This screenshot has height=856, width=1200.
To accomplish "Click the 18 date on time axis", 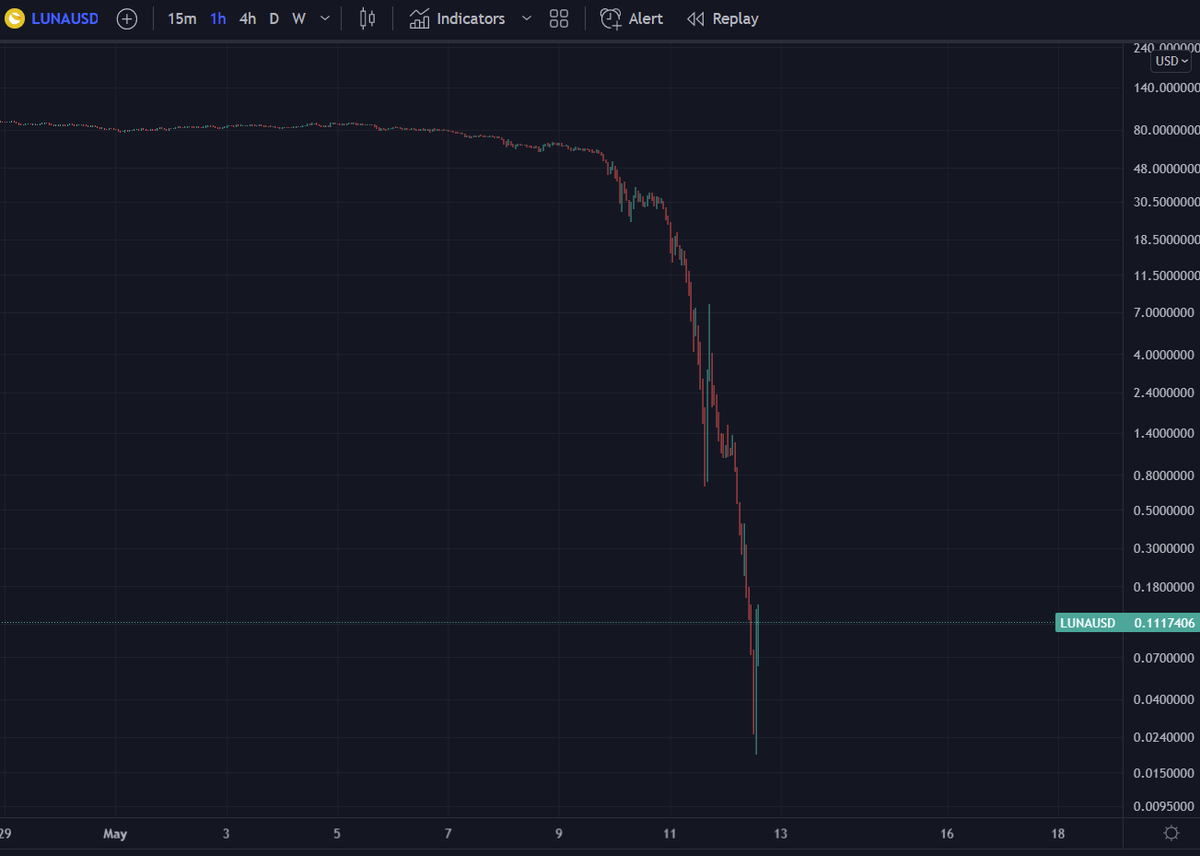I will click(x=1058, y=833).
